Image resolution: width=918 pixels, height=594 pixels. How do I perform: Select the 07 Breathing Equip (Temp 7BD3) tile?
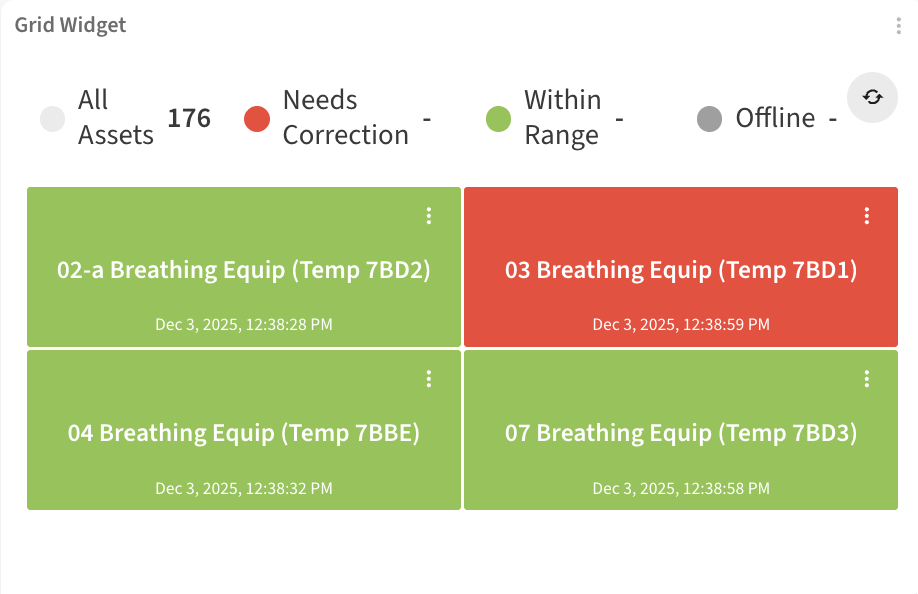pyautogui.click(x=681, y=433)
